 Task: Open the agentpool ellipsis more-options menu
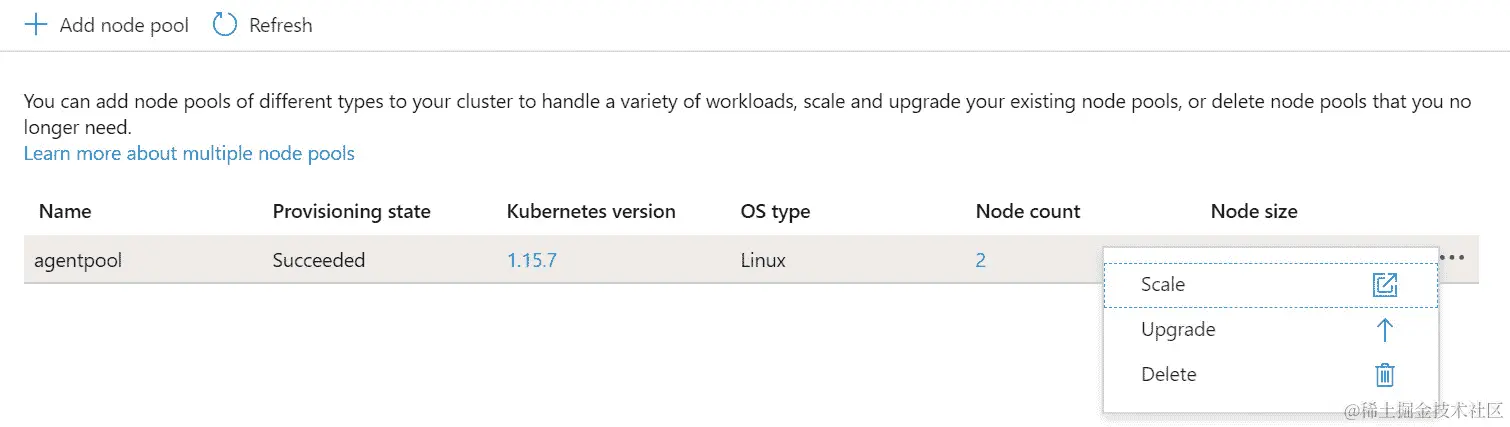[x=1452, y=258]
